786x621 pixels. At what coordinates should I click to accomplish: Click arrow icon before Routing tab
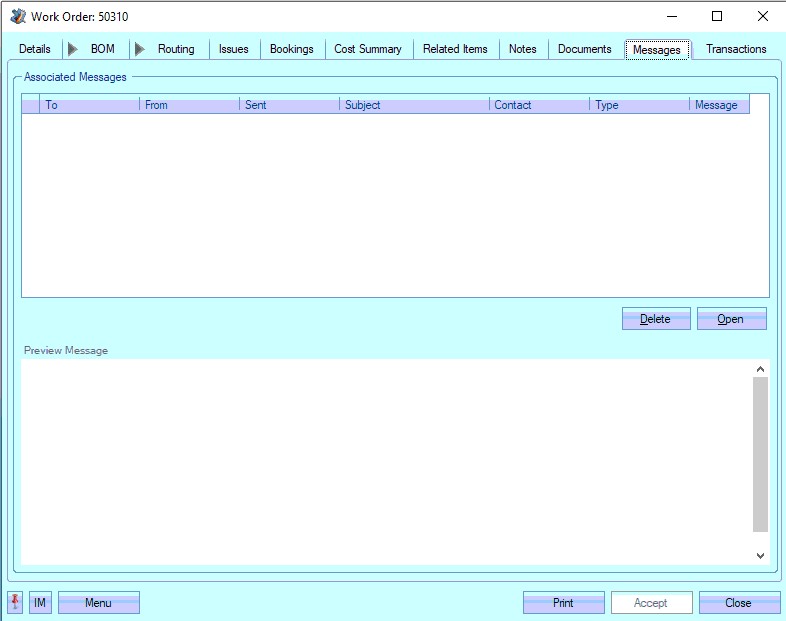[x=139, y=49]
